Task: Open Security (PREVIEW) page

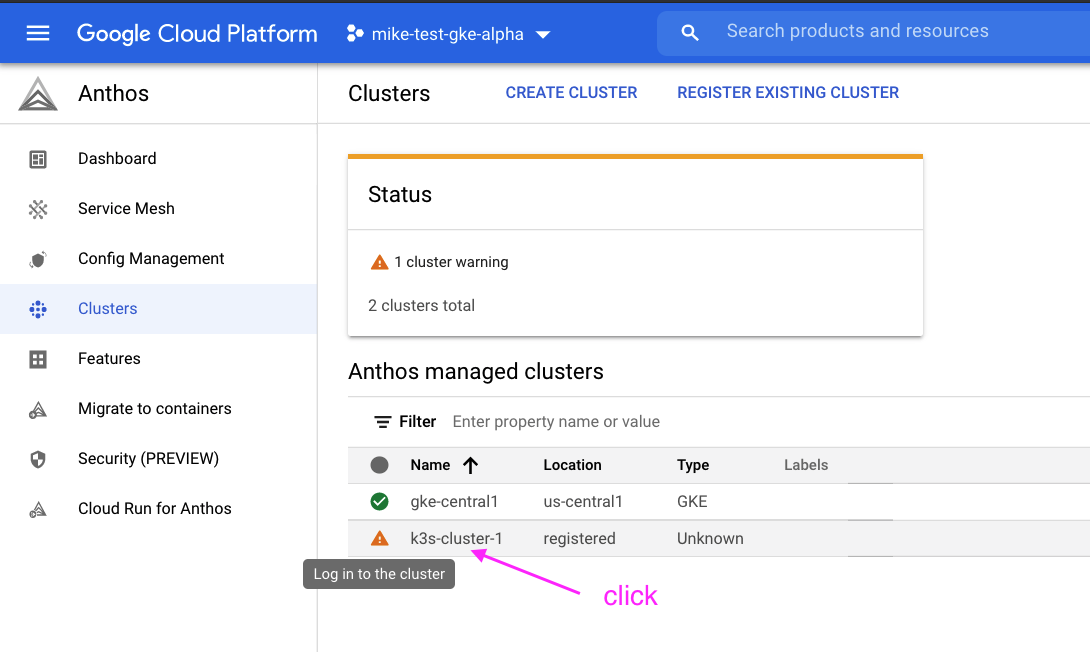Action: coord(148,459)
